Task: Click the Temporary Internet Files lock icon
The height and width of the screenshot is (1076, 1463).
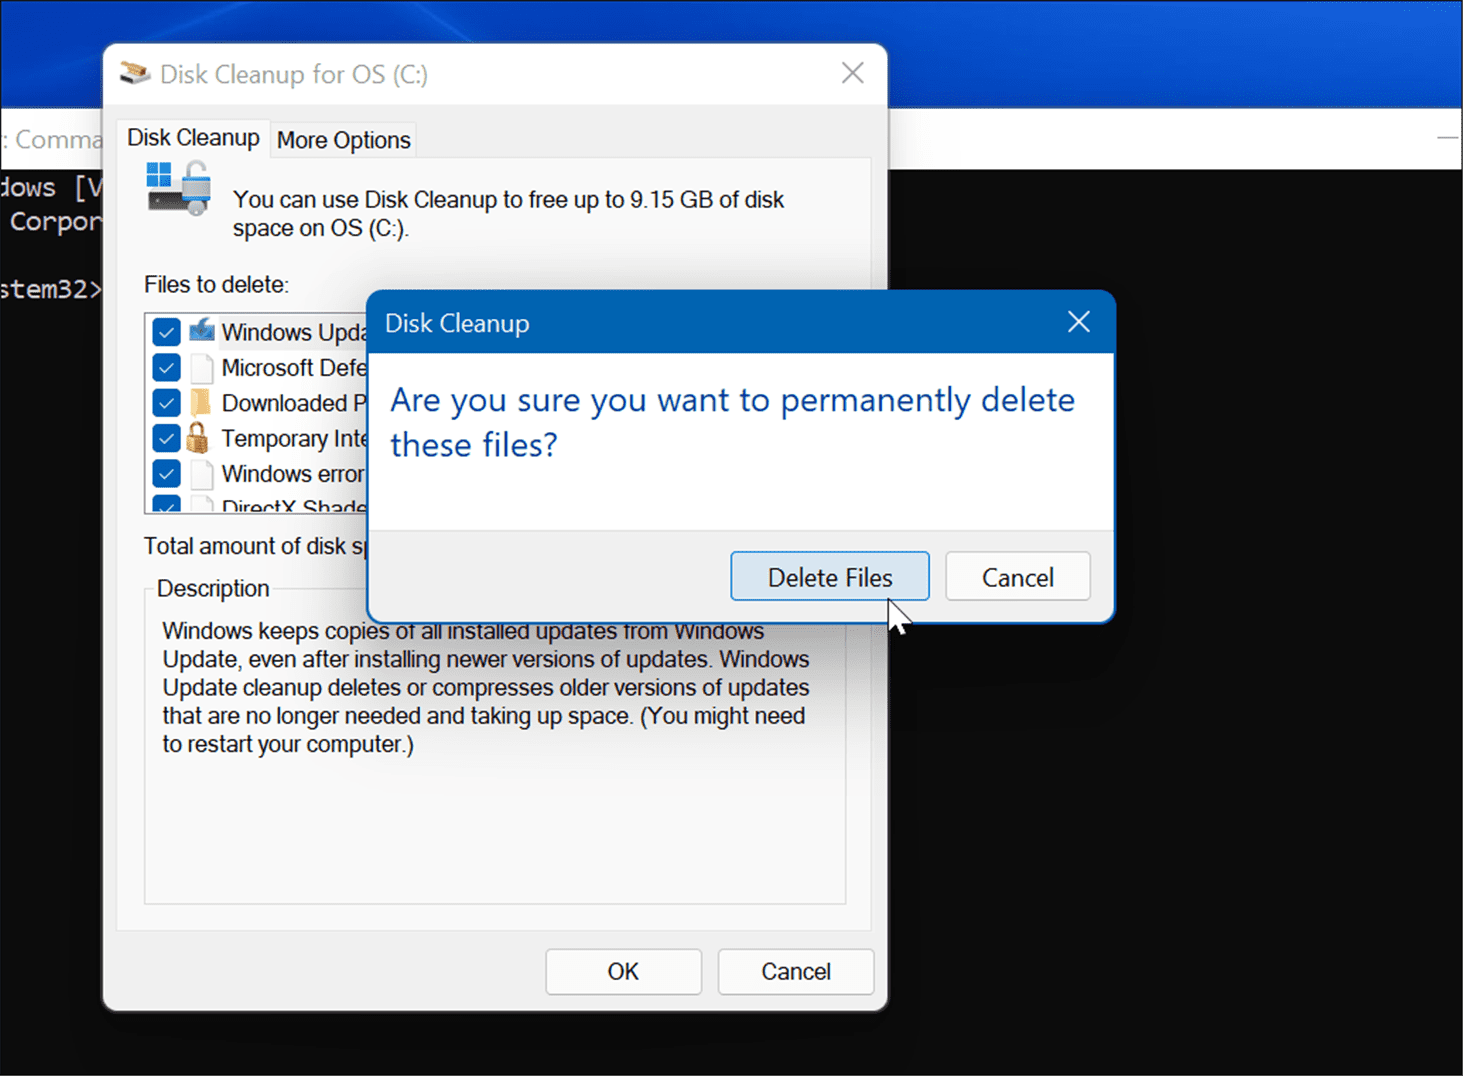Action: coord(198,438)
